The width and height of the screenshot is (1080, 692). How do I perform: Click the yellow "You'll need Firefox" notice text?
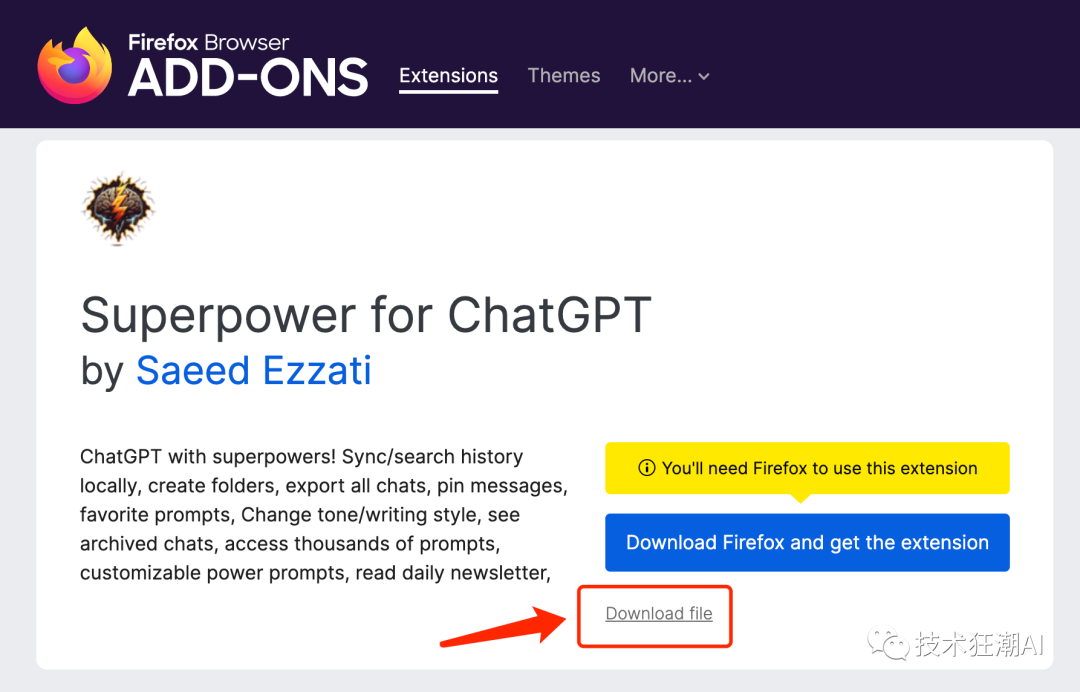pos(819,468)
